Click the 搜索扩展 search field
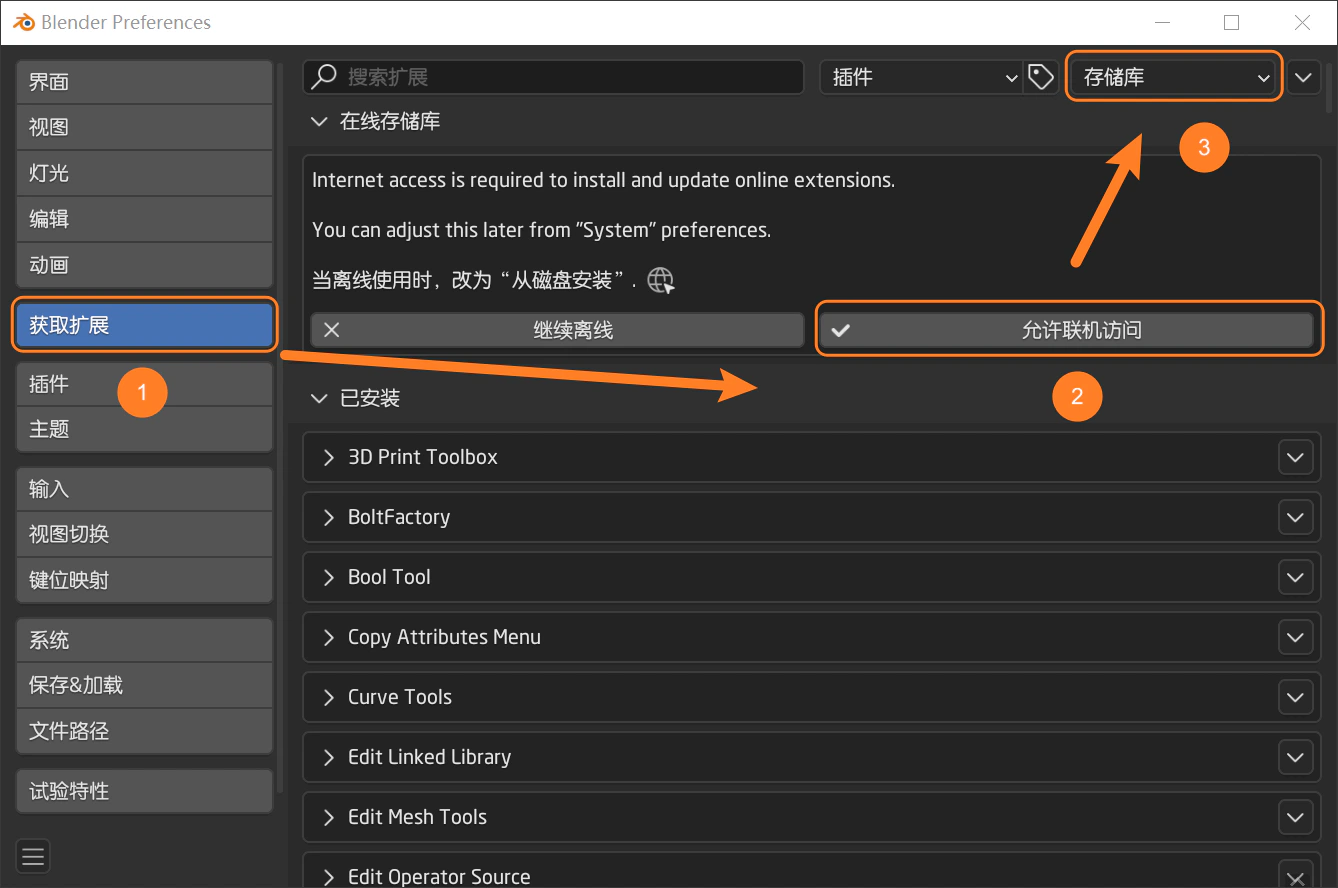1338x888 pixels. click(x=554, y=77)
